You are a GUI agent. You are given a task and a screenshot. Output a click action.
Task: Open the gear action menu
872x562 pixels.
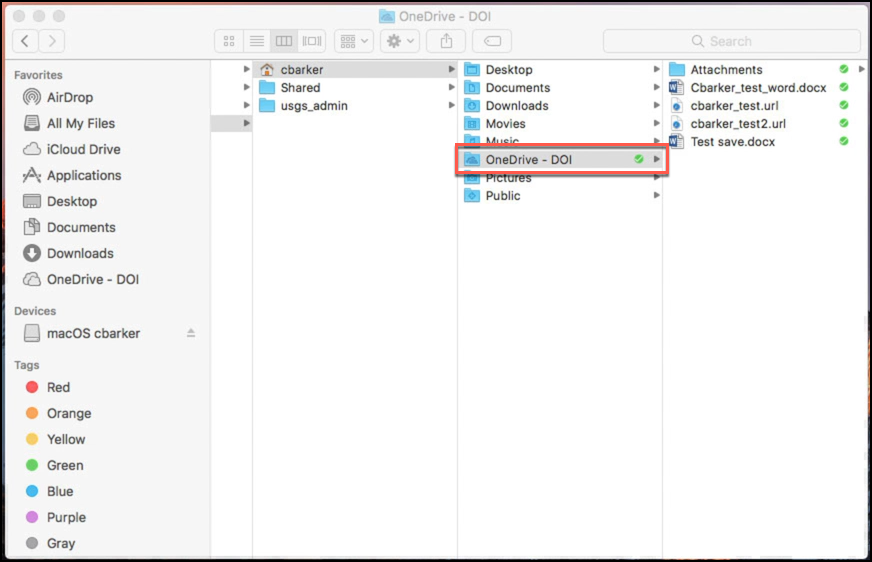400,41
